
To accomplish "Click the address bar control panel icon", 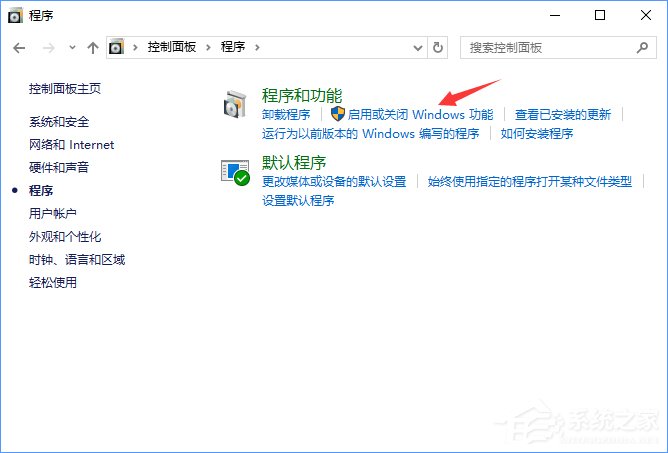I will [x=116, y=47].
